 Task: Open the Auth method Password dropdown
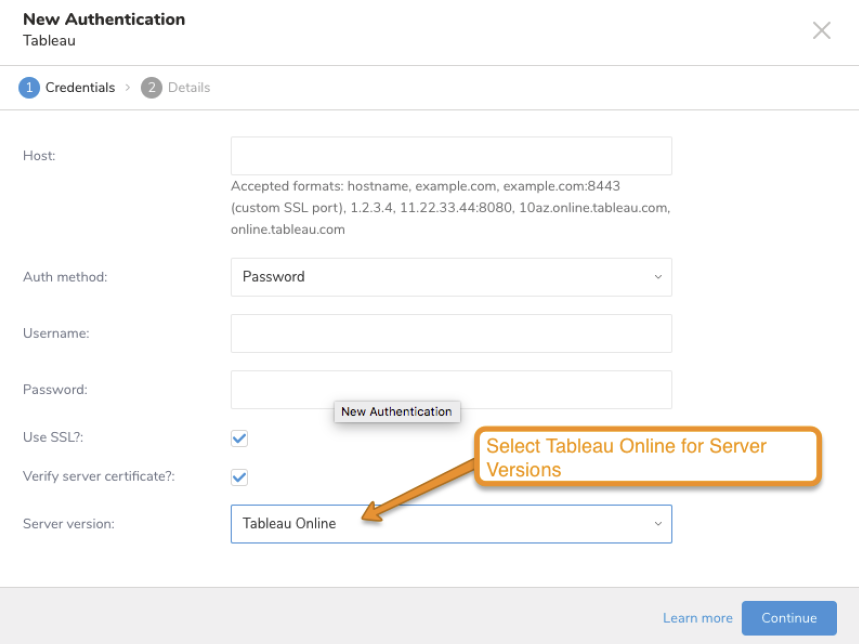click(x=440, y=277)
